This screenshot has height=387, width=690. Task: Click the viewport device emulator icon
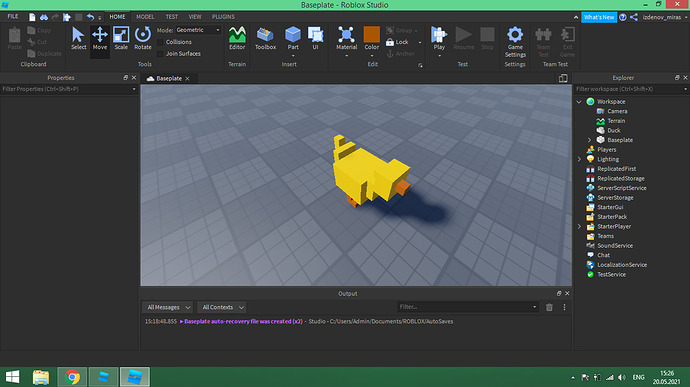coord(563,78)
